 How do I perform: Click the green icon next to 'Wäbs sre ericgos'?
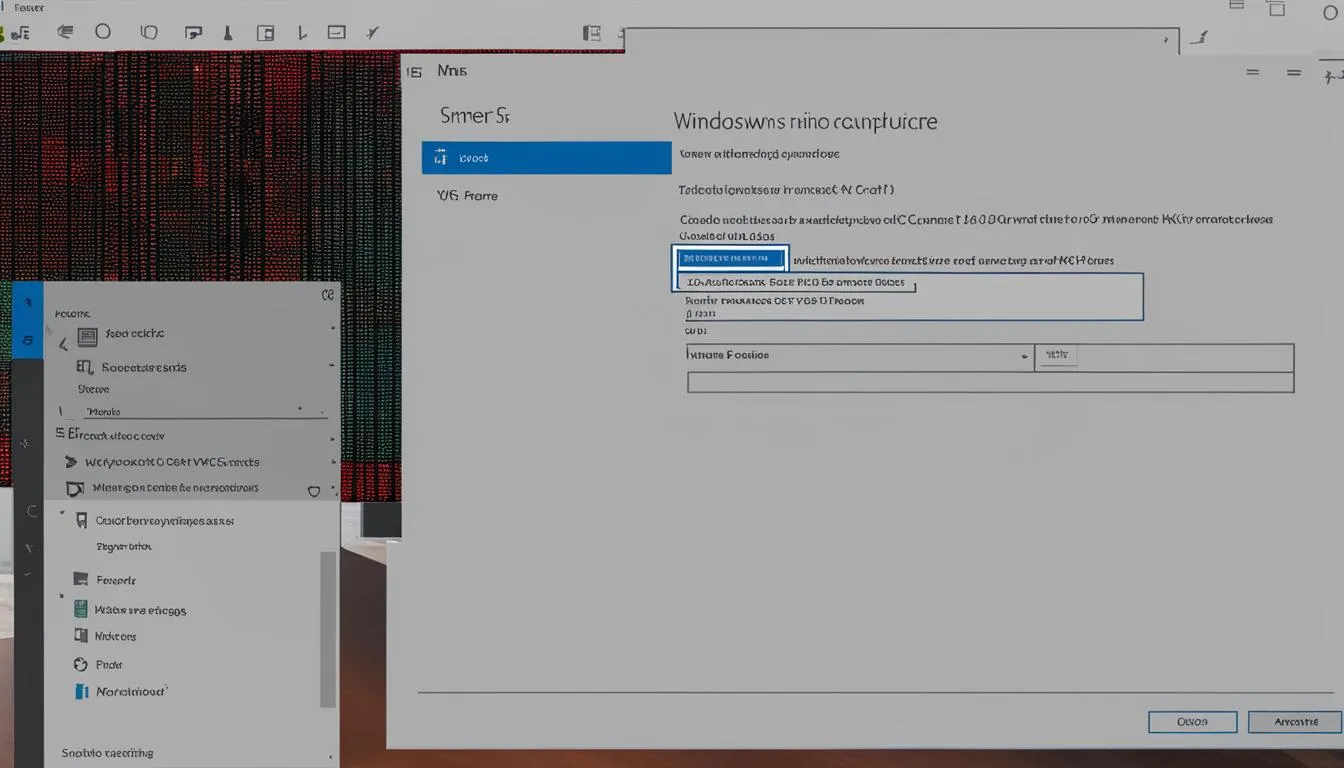point(81,609)
